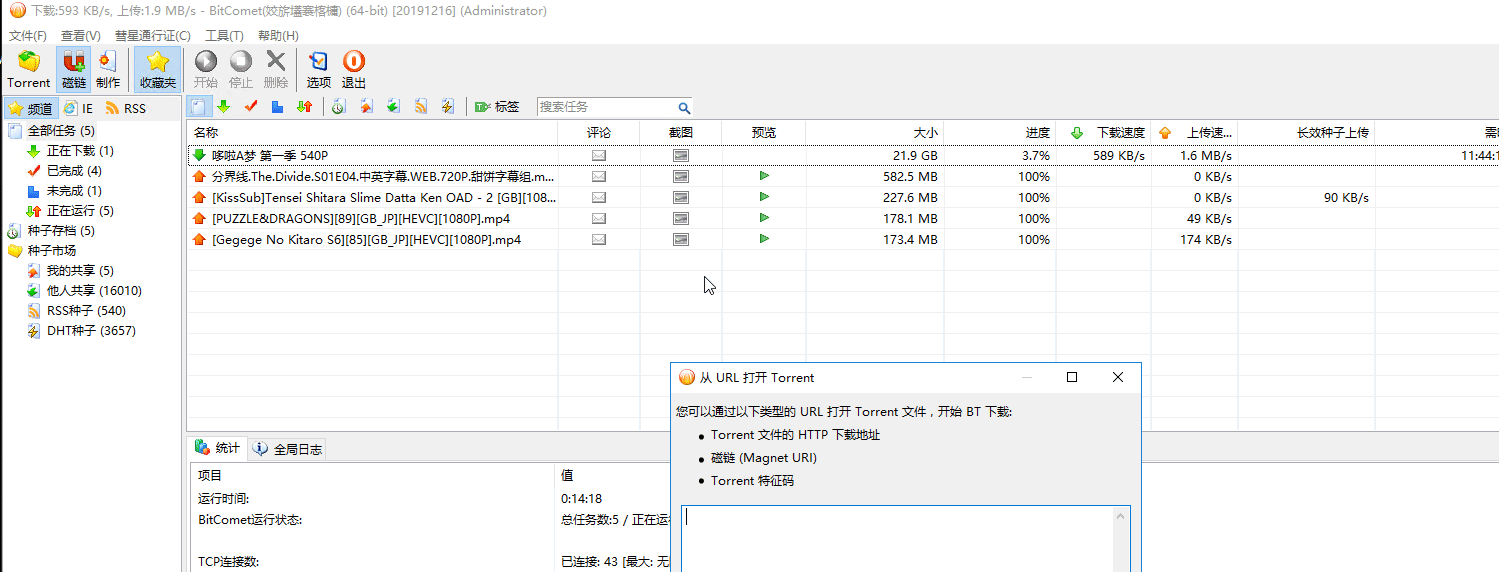Viewport: 1499px width, 572px height.
Task: Filter by downloading green arrow icon
Action: (223, 106)
